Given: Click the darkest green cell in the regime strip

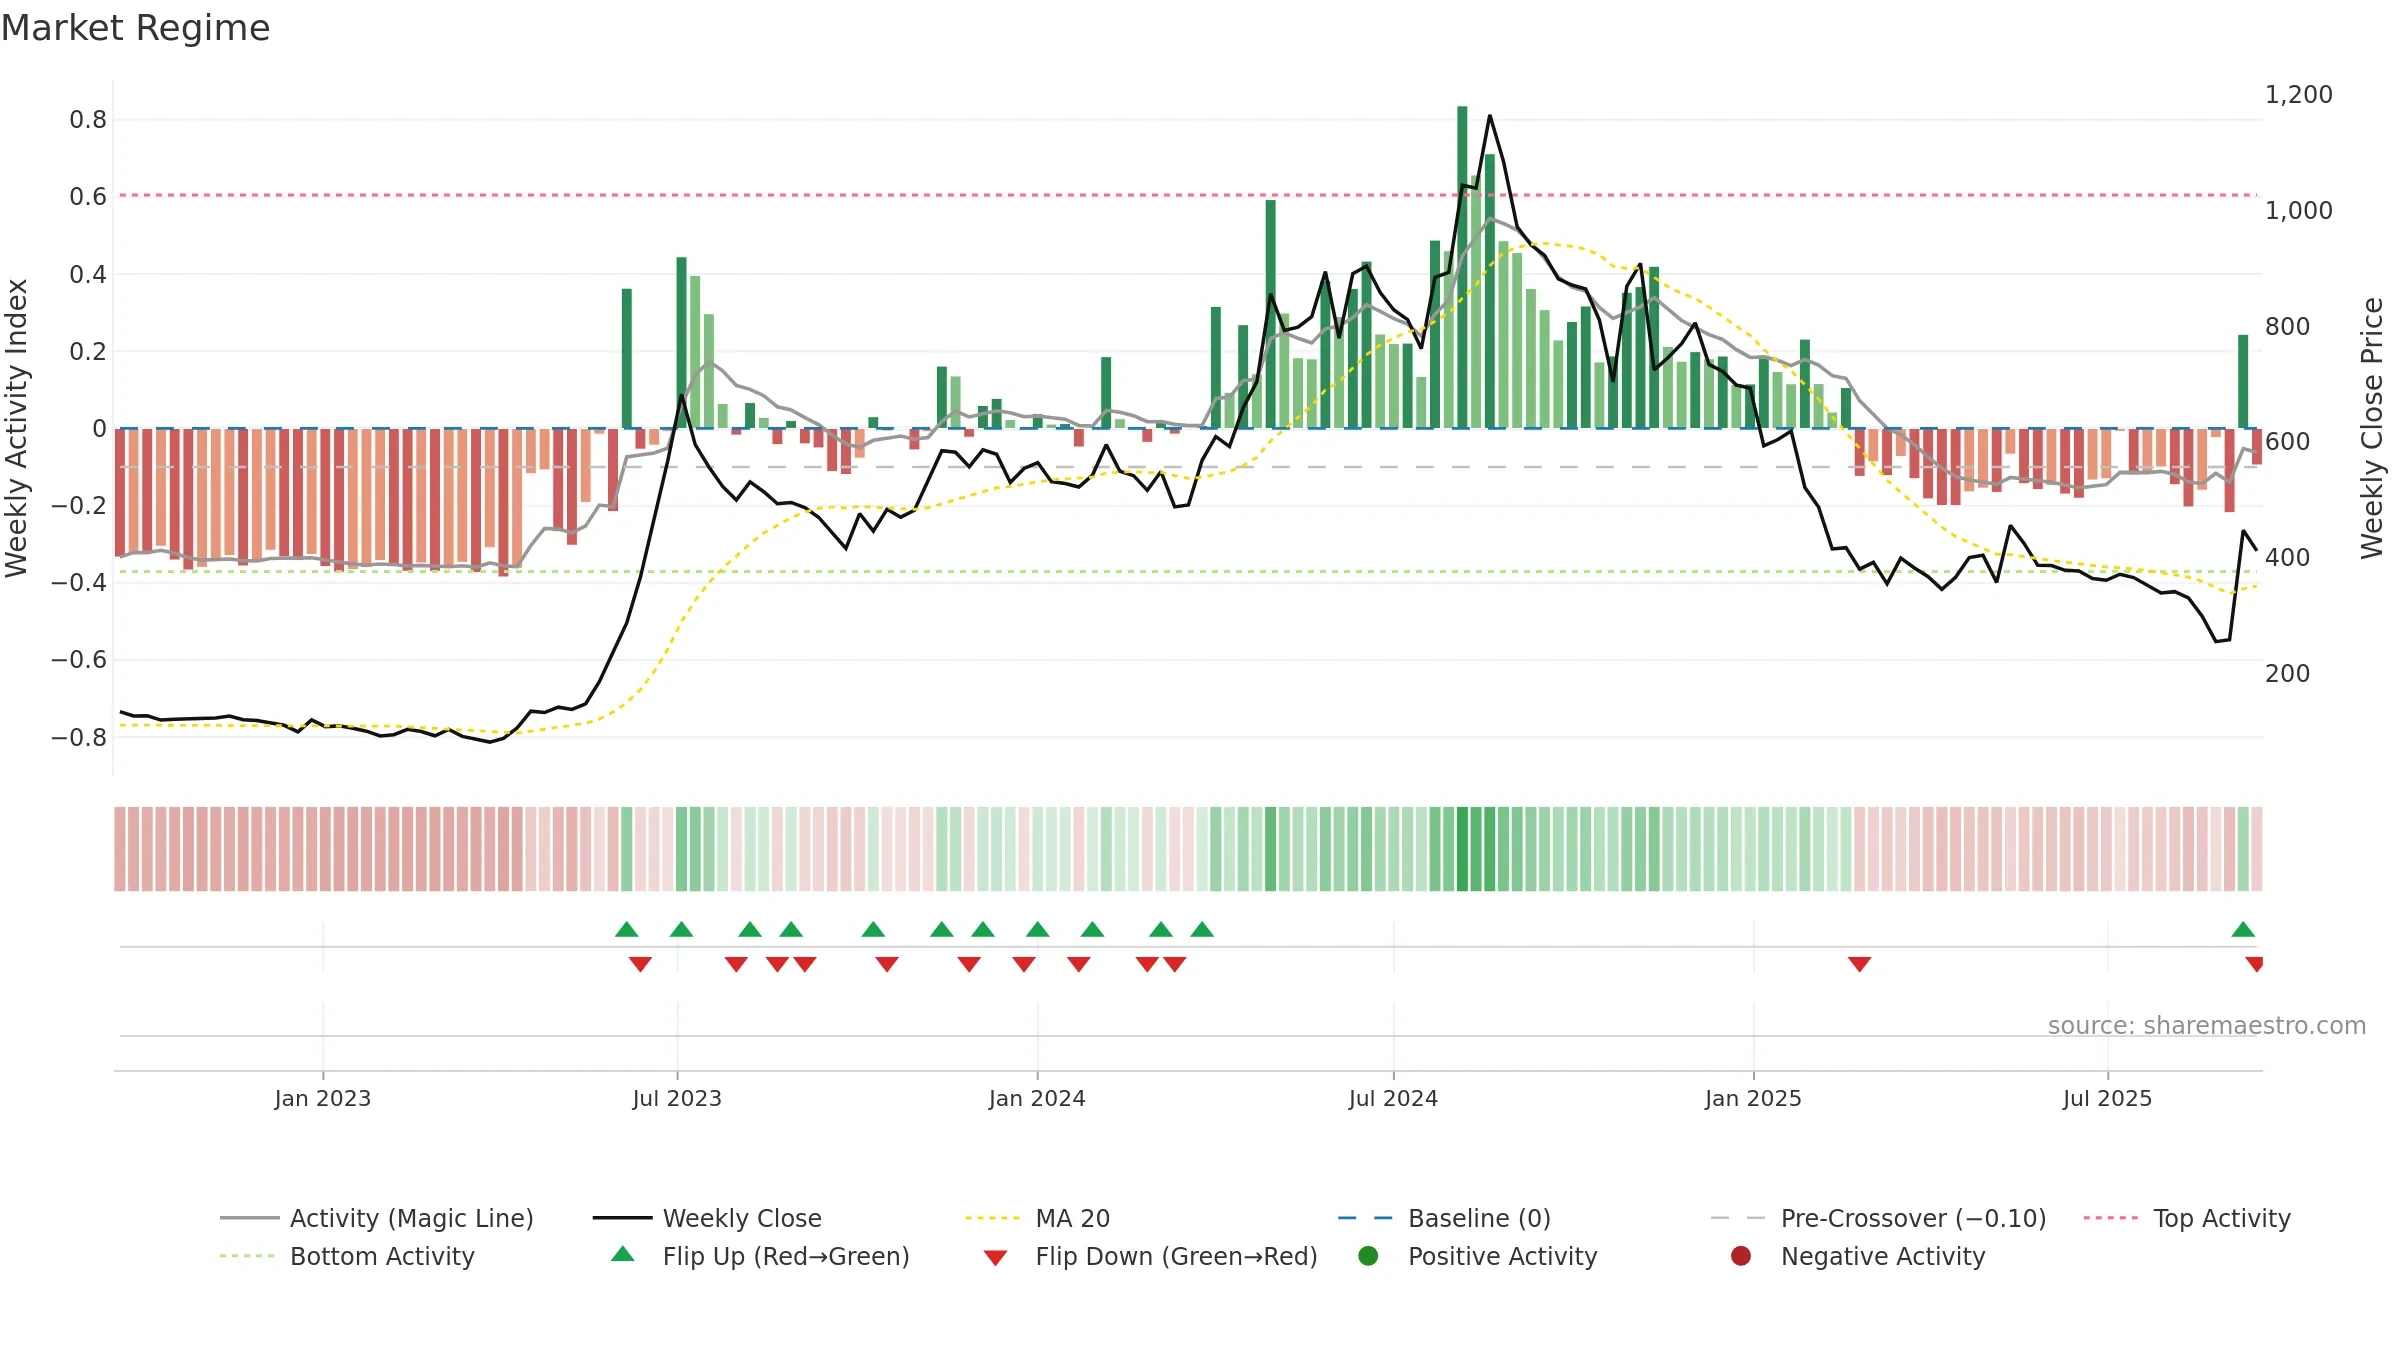Looking at the screenshot, I should [x=1462, y=849].
